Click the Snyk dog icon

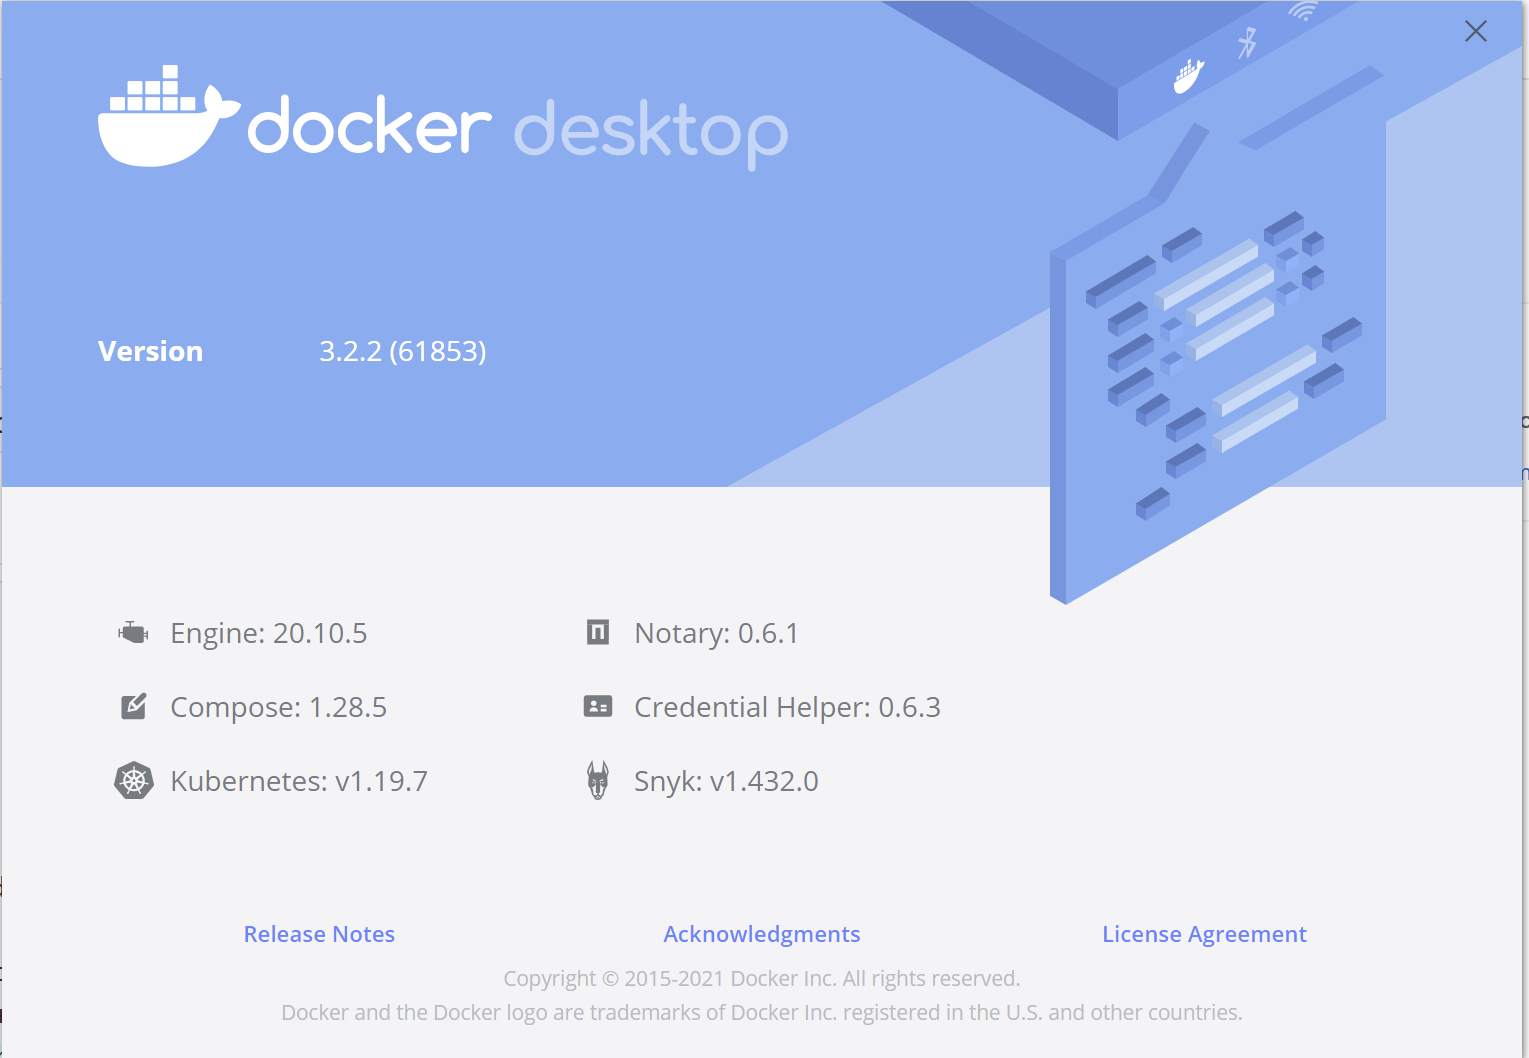pyautogui.click(x=597, y=780)
